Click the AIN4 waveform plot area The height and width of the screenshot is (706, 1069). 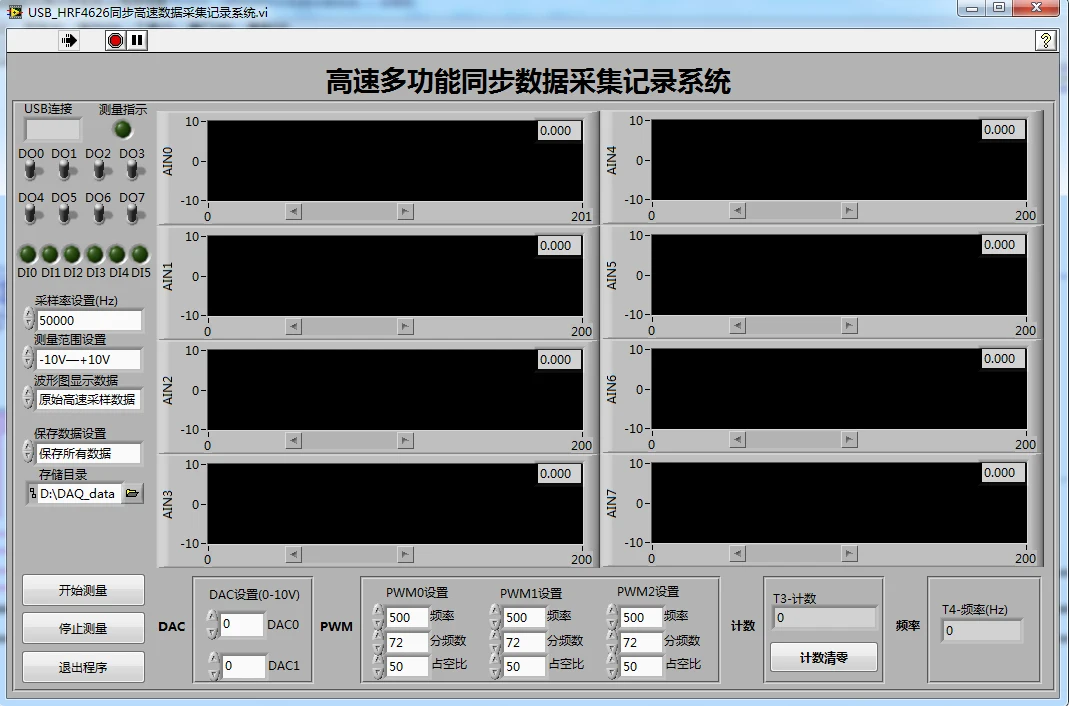[839, 160]
